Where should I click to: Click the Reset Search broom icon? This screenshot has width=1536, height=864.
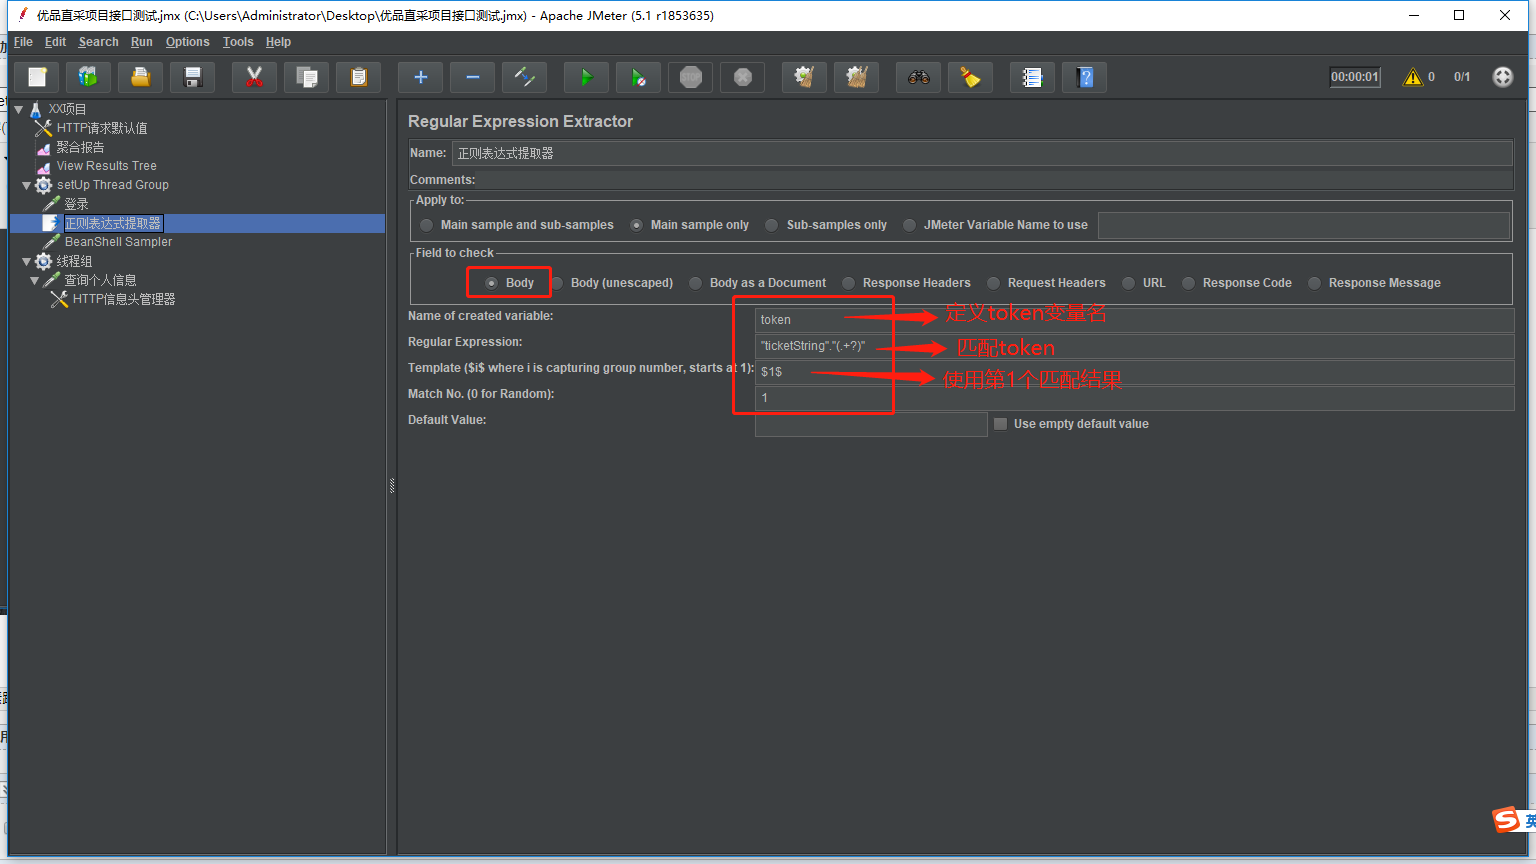pyautogui.click(x=971, y=77)
